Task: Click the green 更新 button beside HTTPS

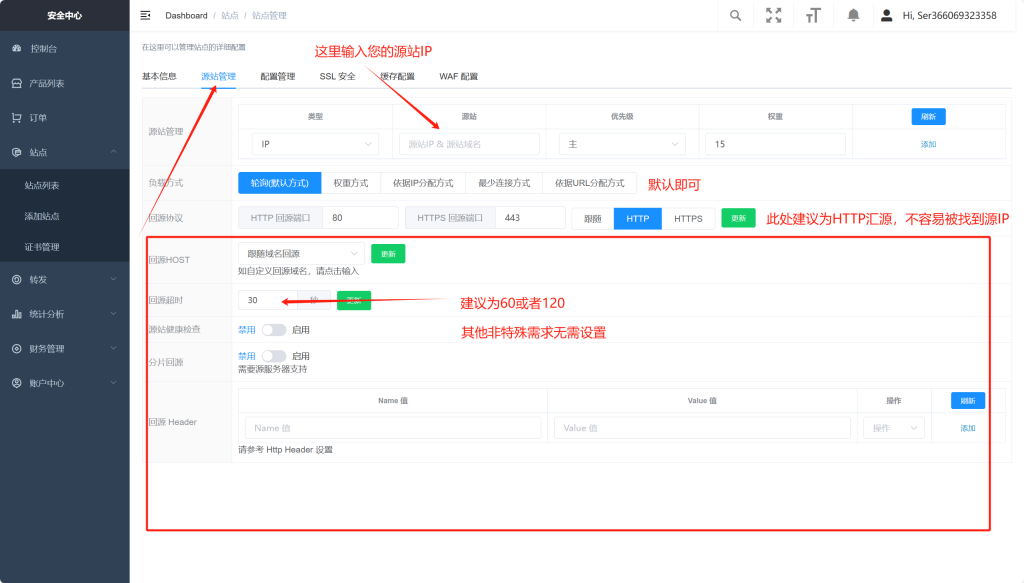Action: click(738, 218)
